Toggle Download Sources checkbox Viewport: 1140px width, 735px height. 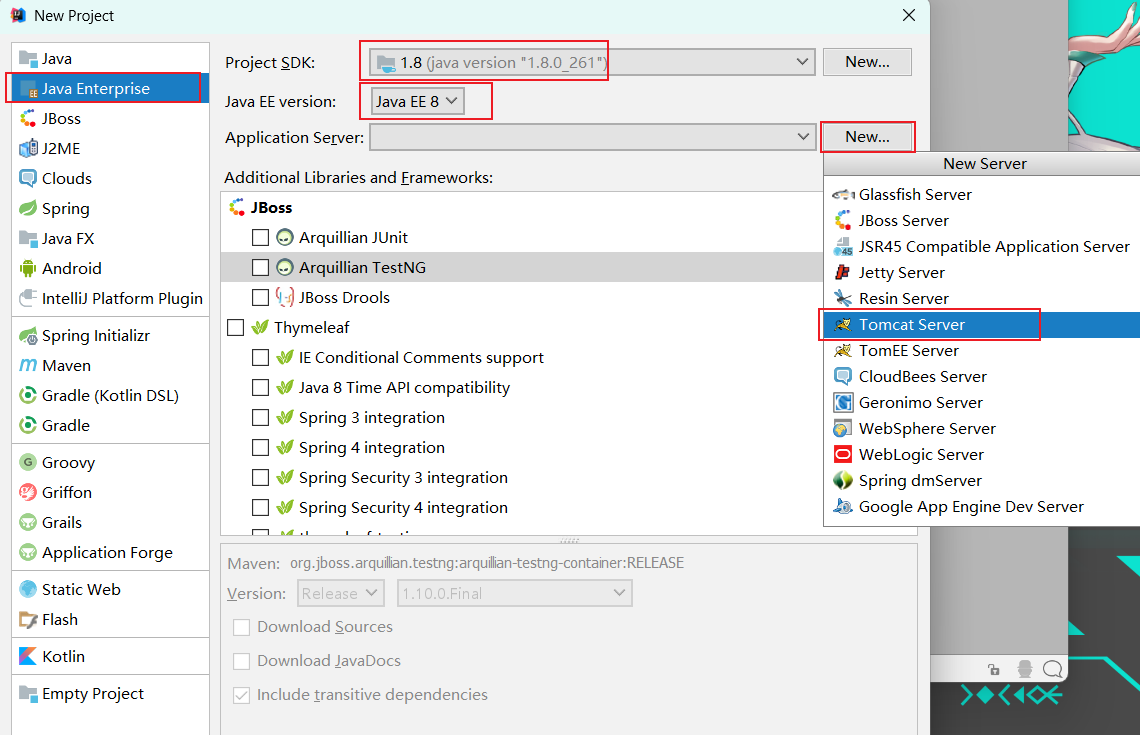coord(241,627)
